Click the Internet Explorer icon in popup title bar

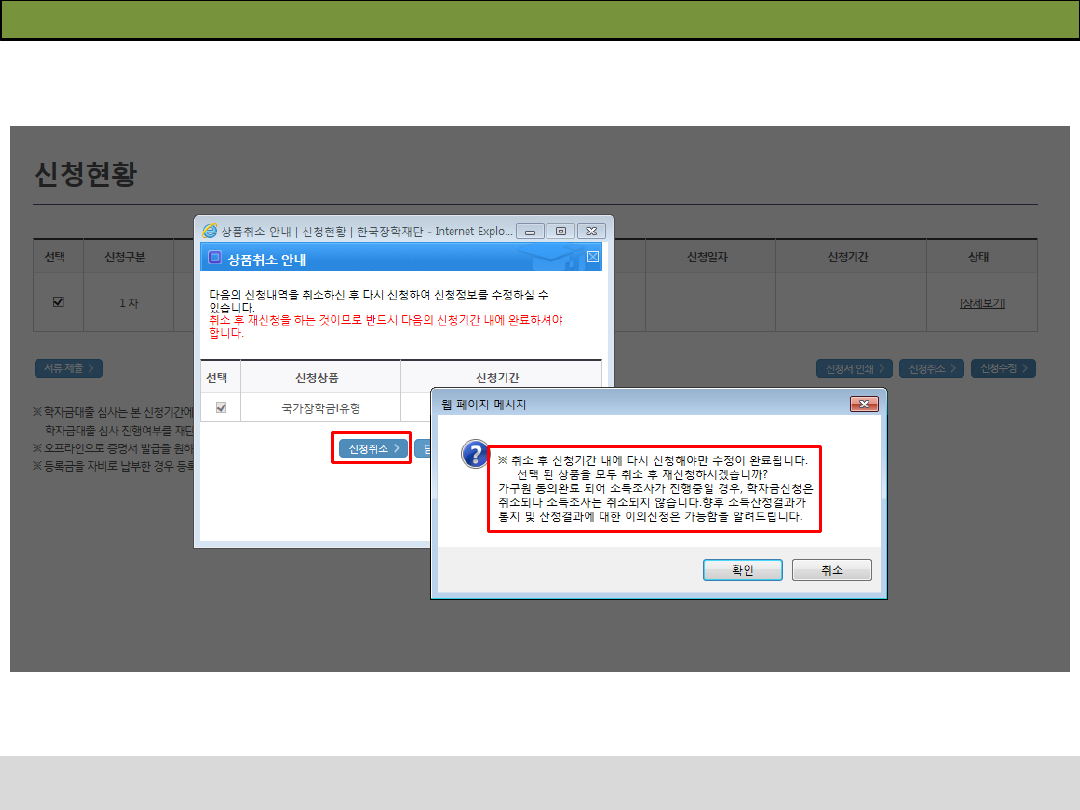[x=210, y=231]
